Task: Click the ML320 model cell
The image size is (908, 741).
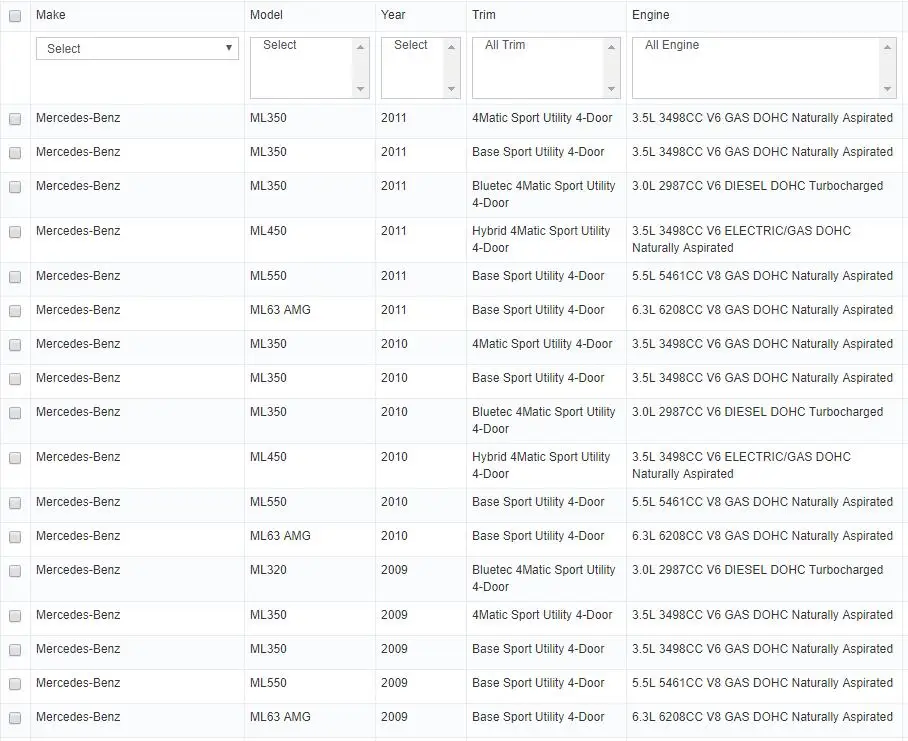Action: pyautogui.click(x=268, y=570)
